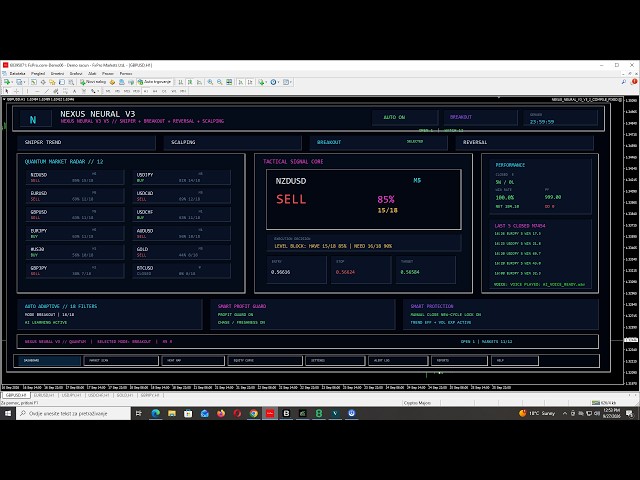This screenshot has height=480, width=640.
Task: Open Google Chrome from the taskbar
Action: pos(253,413)
